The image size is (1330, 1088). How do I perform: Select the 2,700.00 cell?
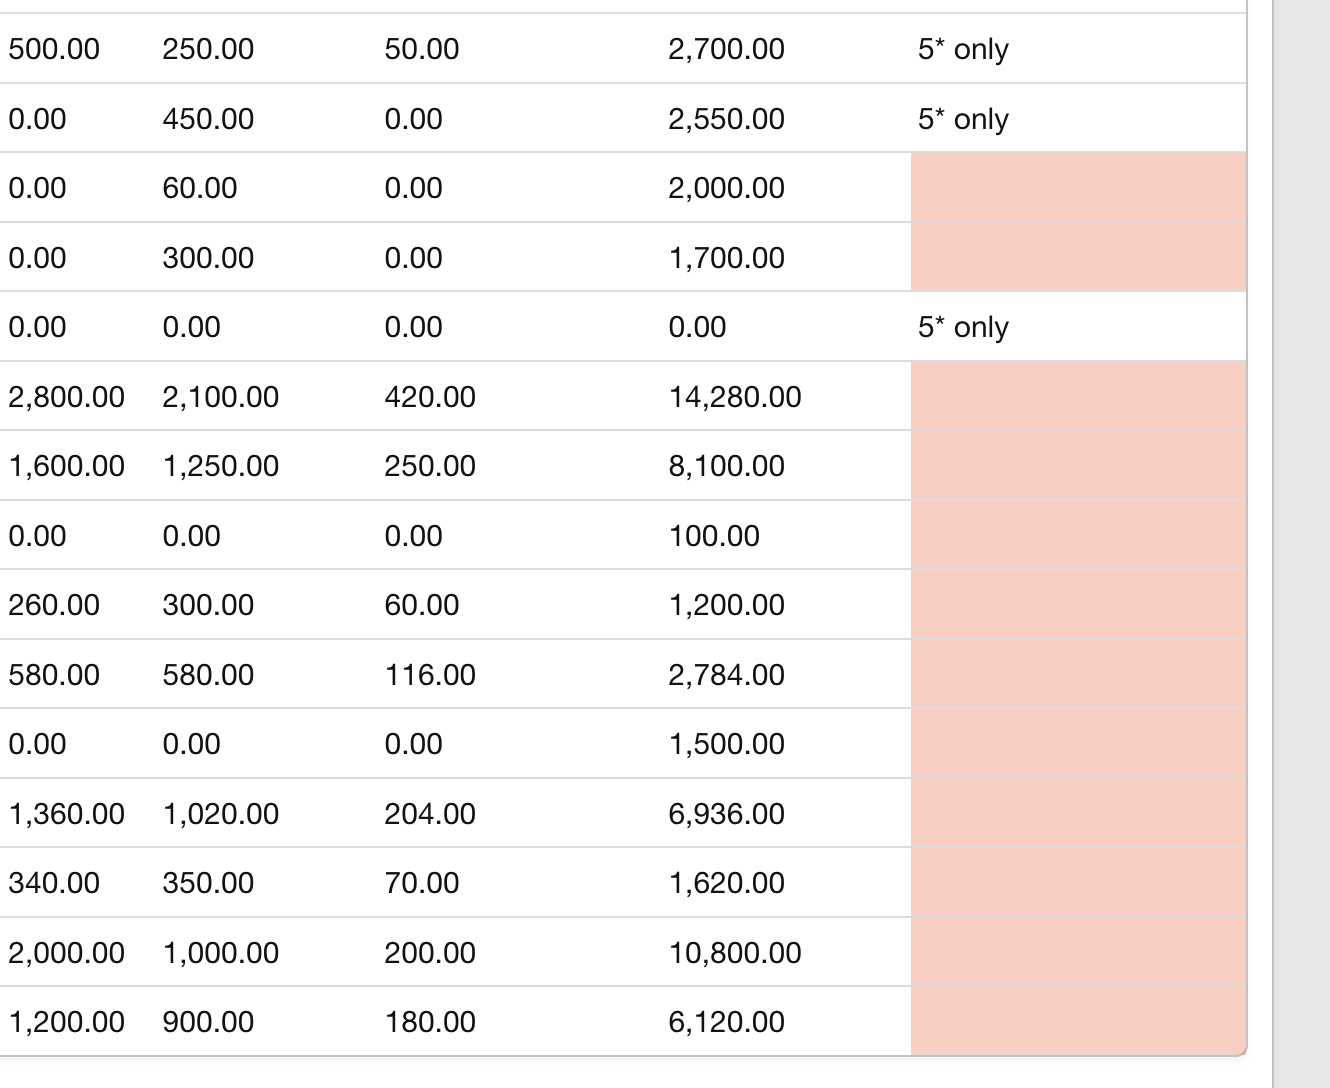click(726, 49)
